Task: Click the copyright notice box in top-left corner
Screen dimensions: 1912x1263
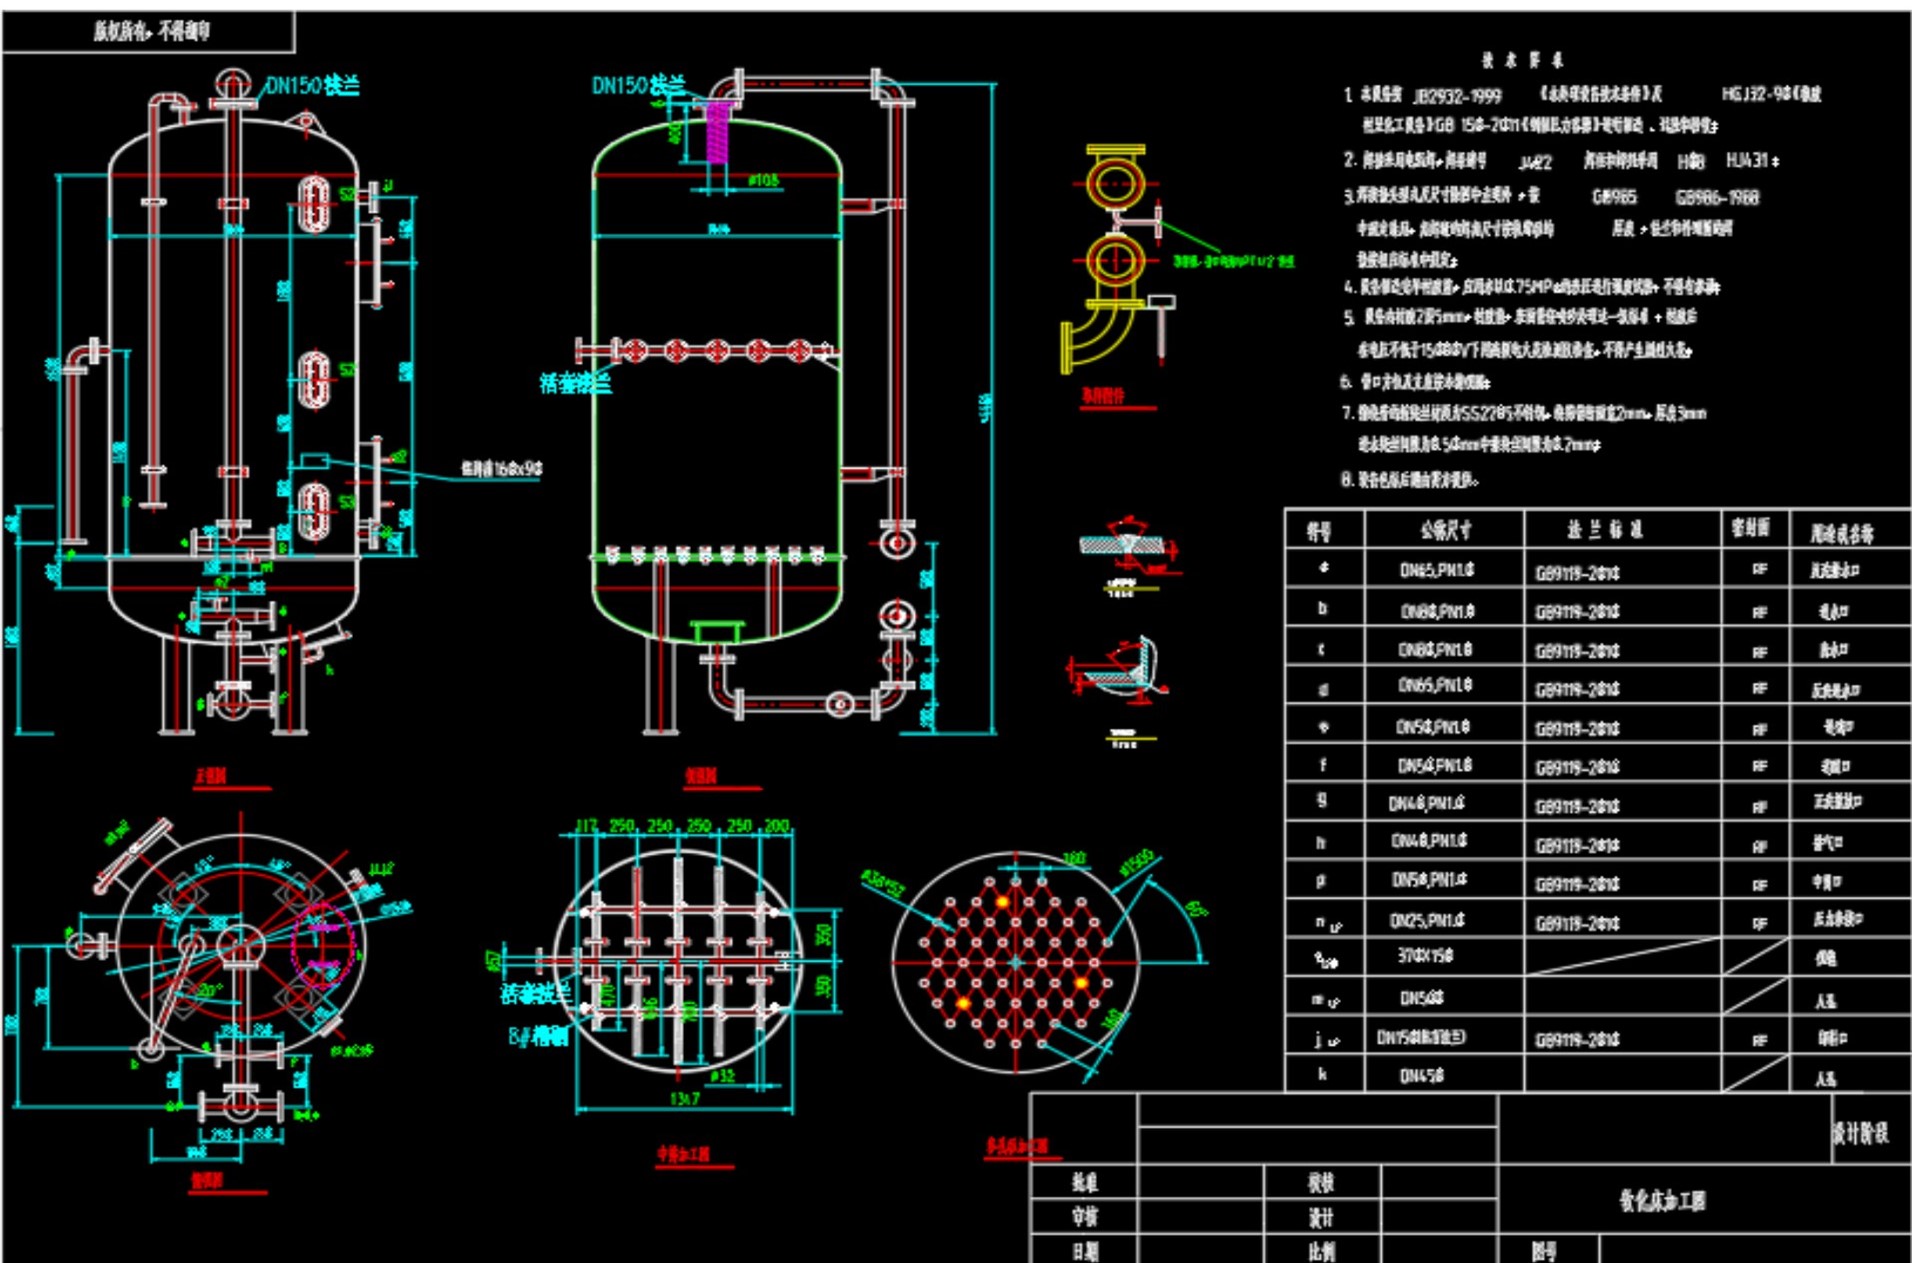Action: coord(150,31)
